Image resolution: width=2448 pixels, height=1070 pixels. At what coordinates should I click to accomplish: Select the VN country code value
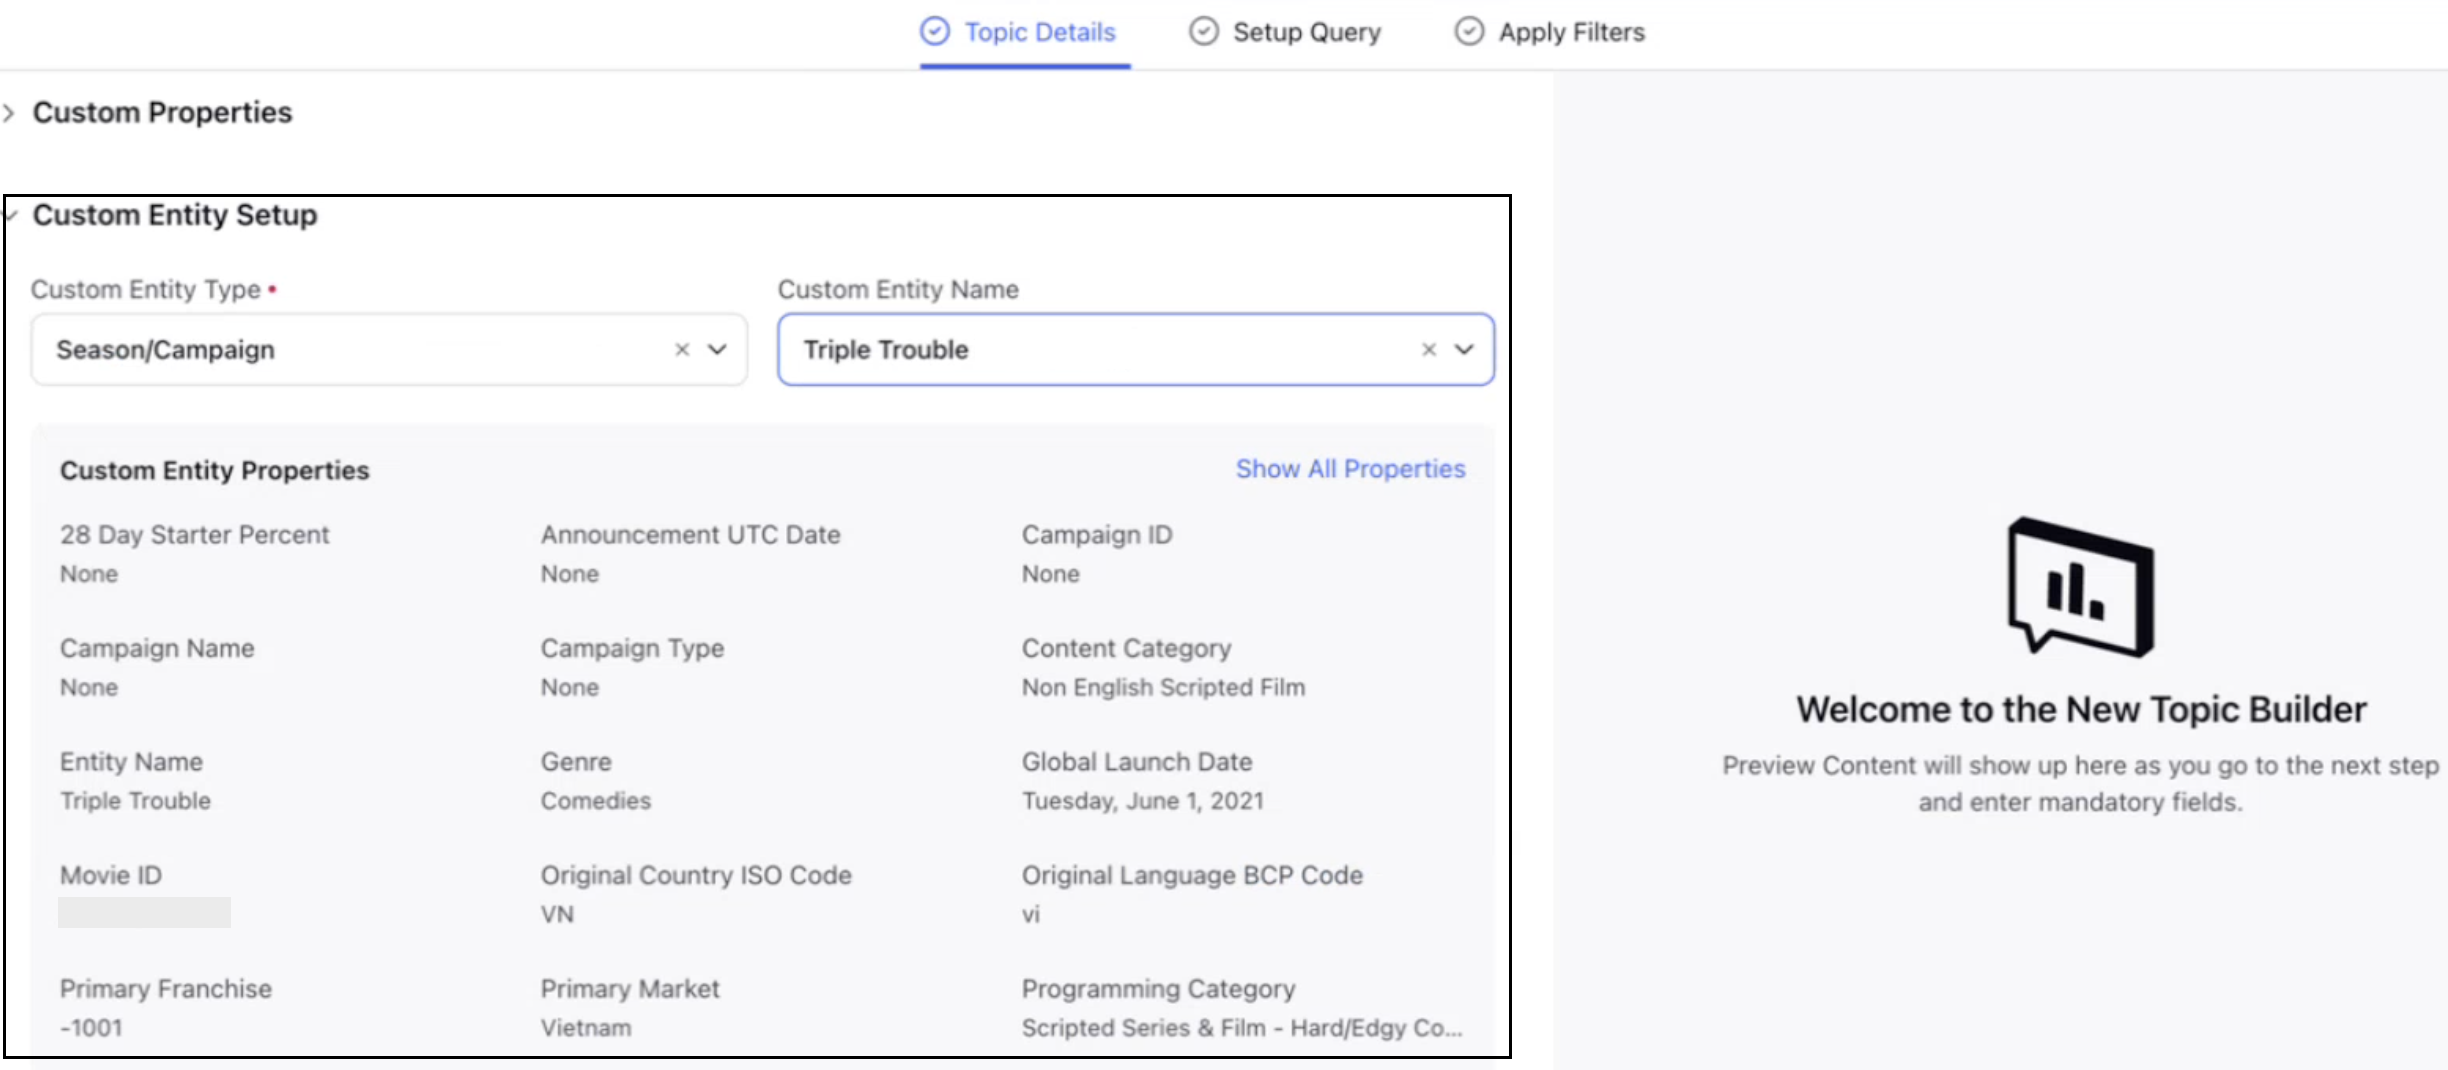point(557,915)
